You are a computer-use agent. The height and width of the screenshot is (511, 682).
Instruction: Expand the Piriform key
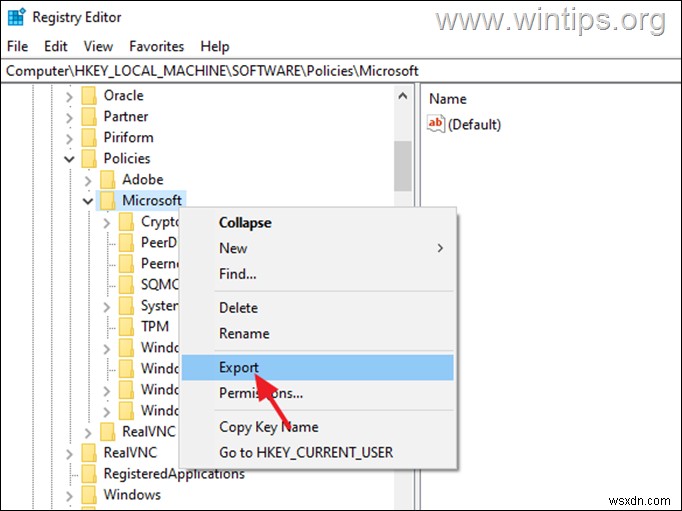(x=69, y=138)
